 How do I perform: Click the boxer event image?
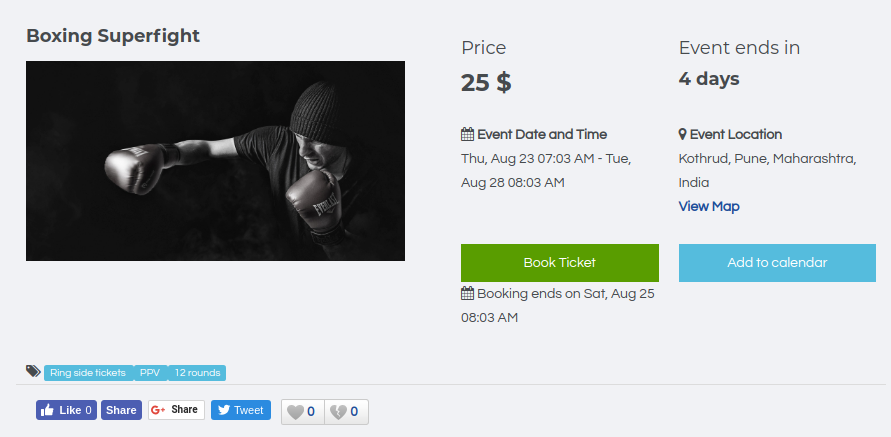coord(215,161)
